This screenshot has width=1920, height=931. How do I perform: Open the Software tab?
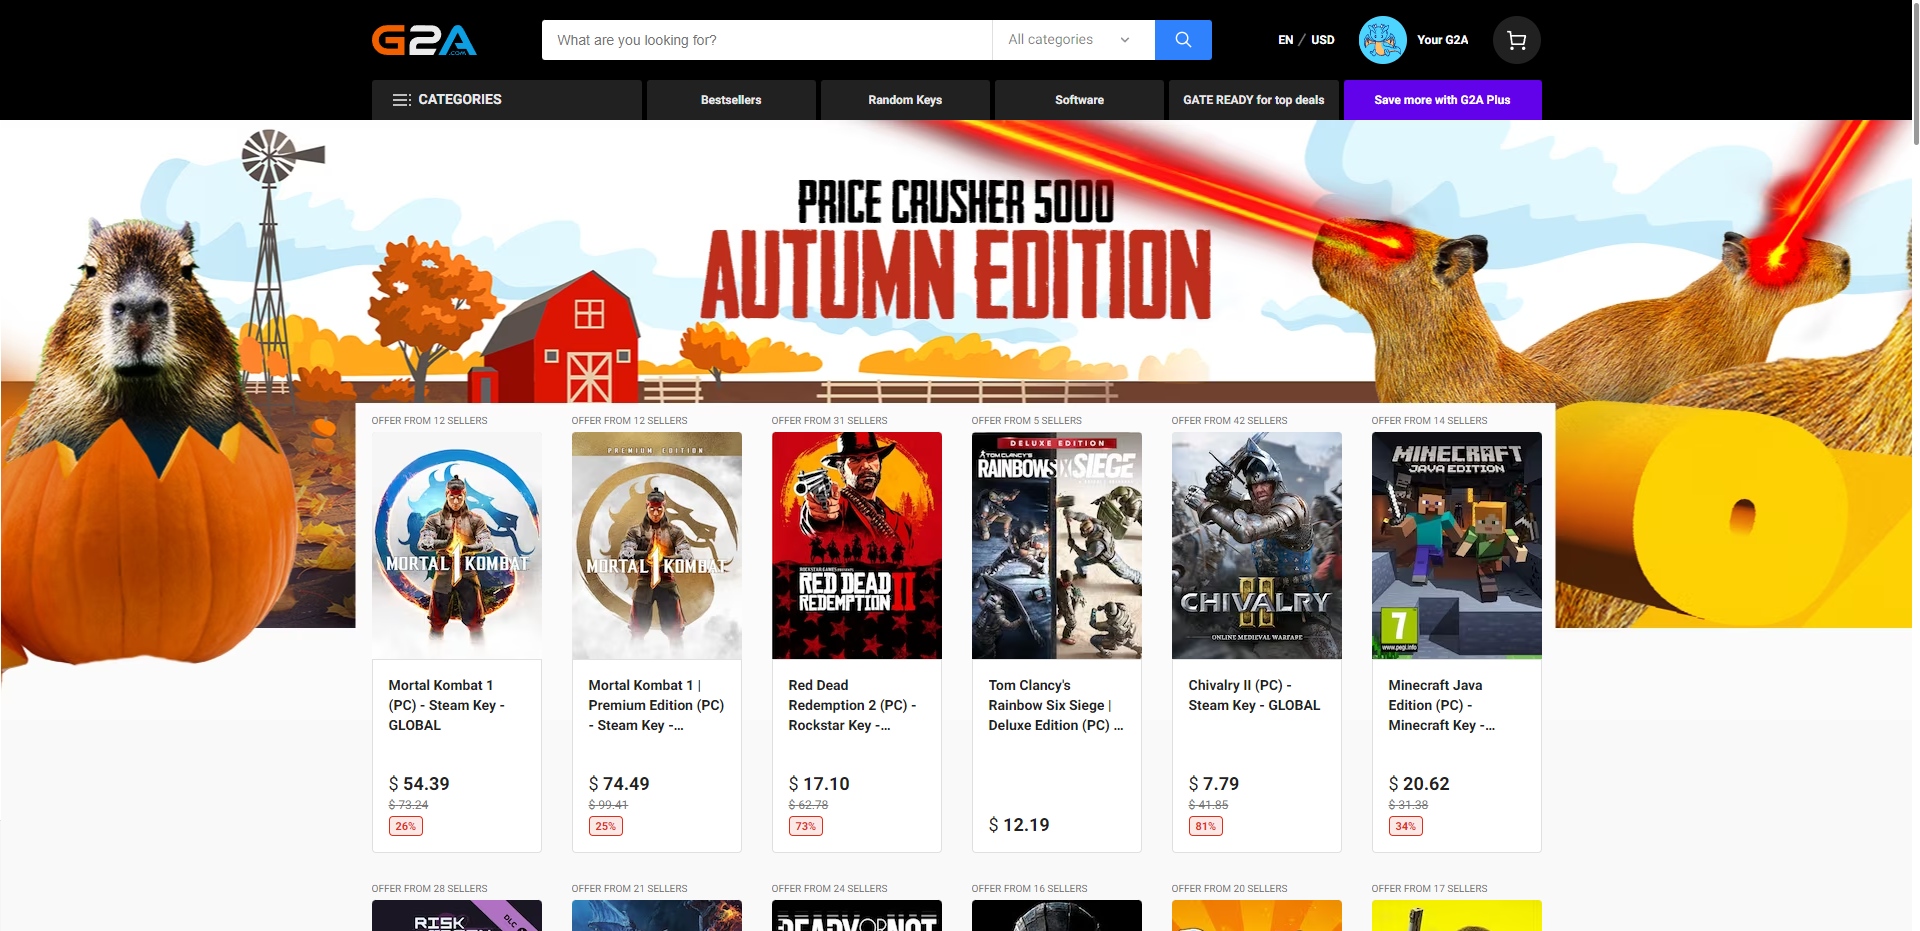[1079, 100]
